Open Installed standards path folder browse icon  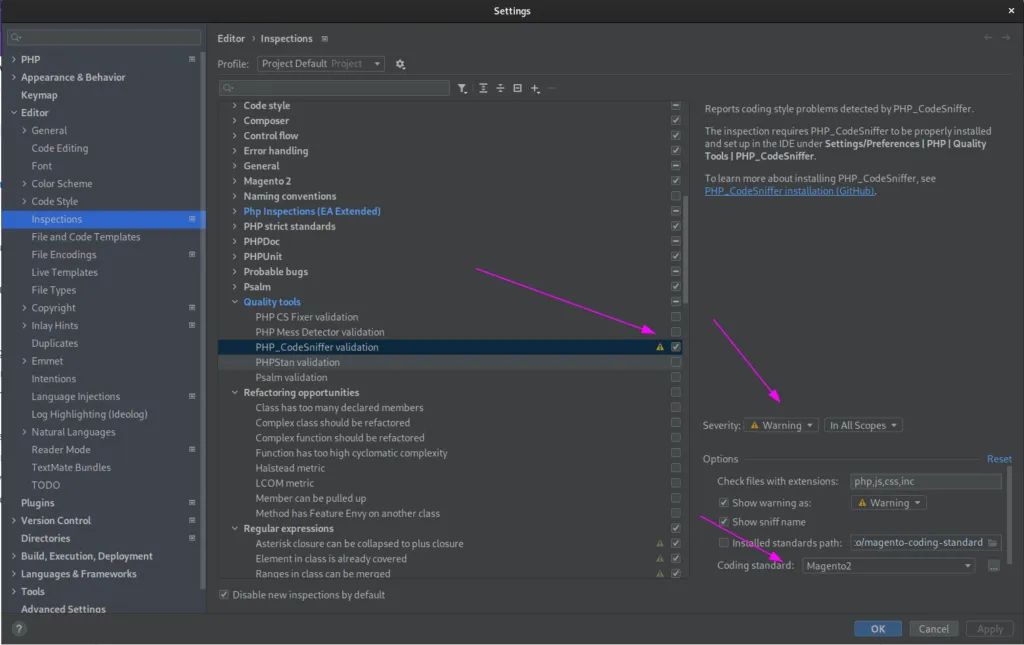click(992, 542)
